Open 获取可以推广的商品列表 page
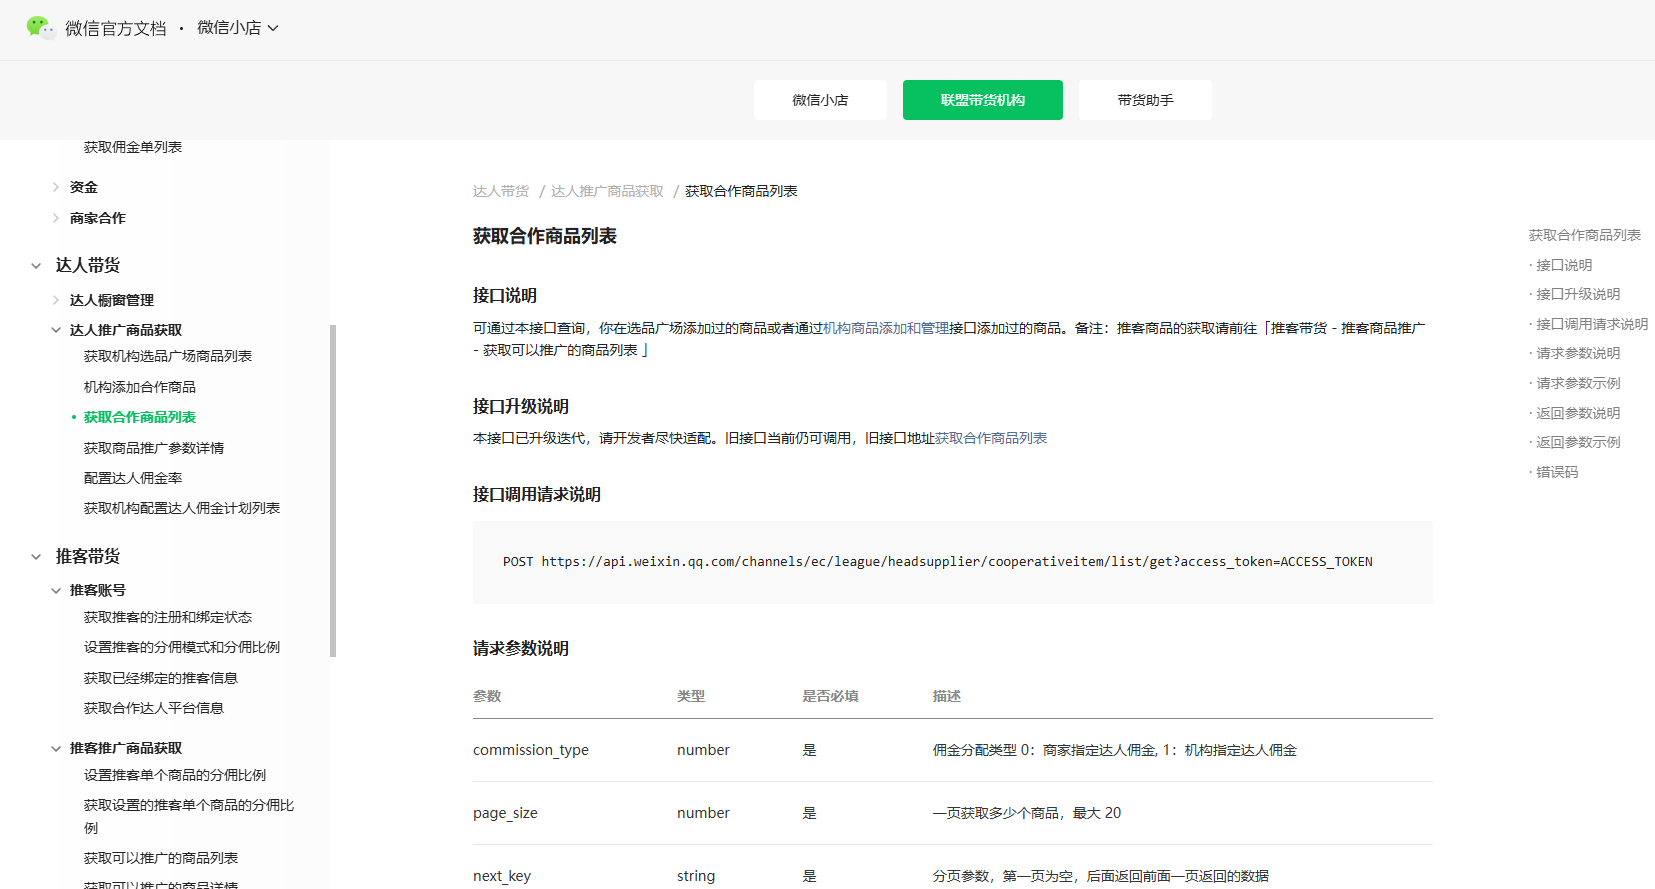The image size is (1655, 889). (161, 858)
